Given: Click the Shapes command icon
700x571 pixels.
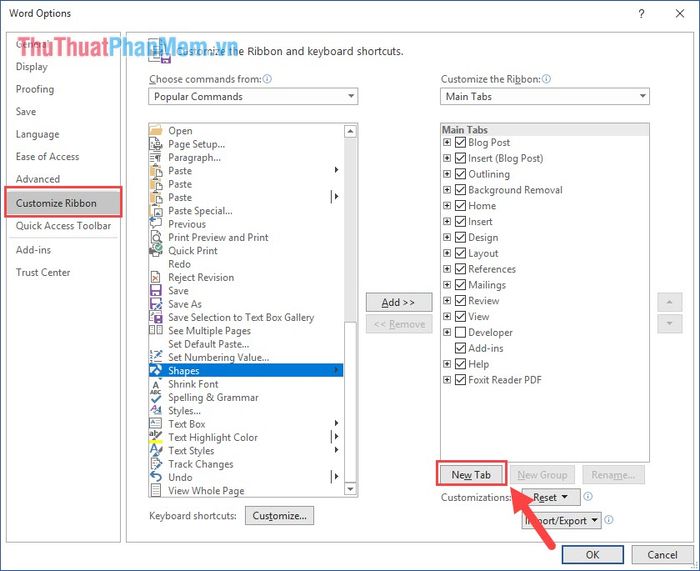Looking at the screenshot, I should 156,371.
